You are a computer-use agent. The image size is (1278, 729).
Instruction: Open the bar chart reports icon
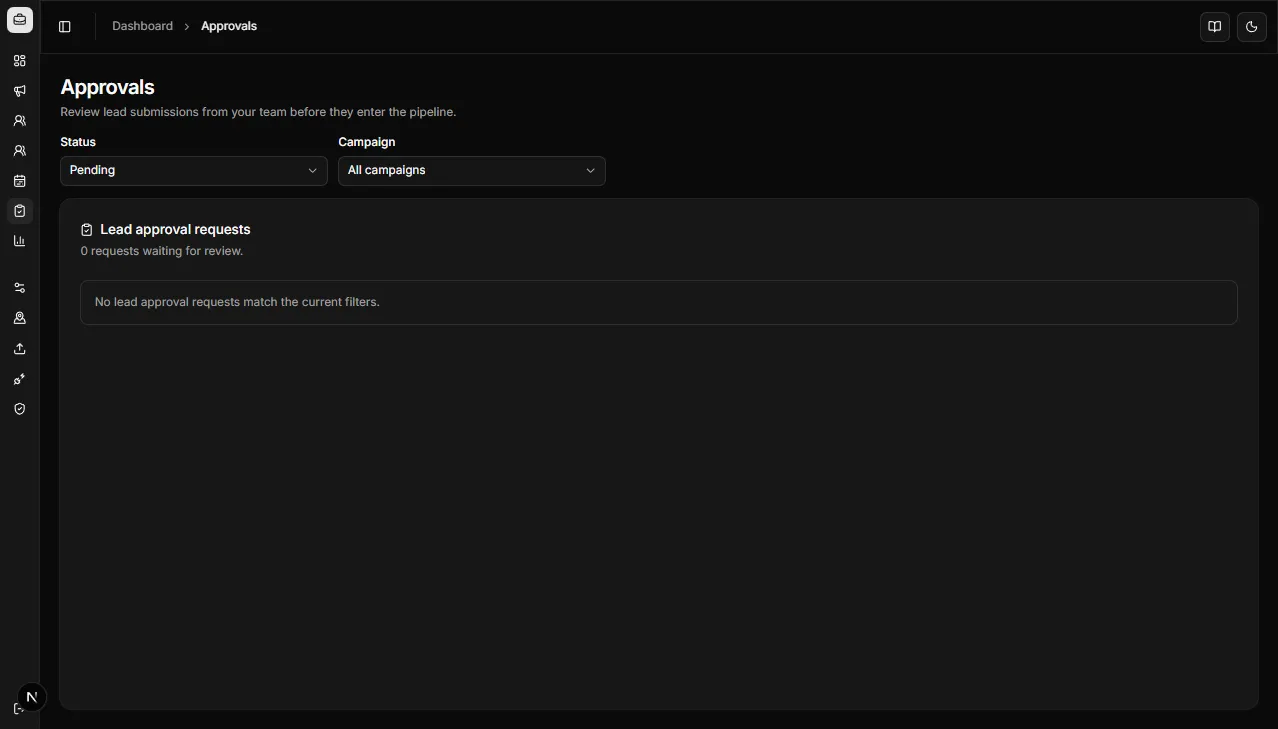[x=19, y=241]
